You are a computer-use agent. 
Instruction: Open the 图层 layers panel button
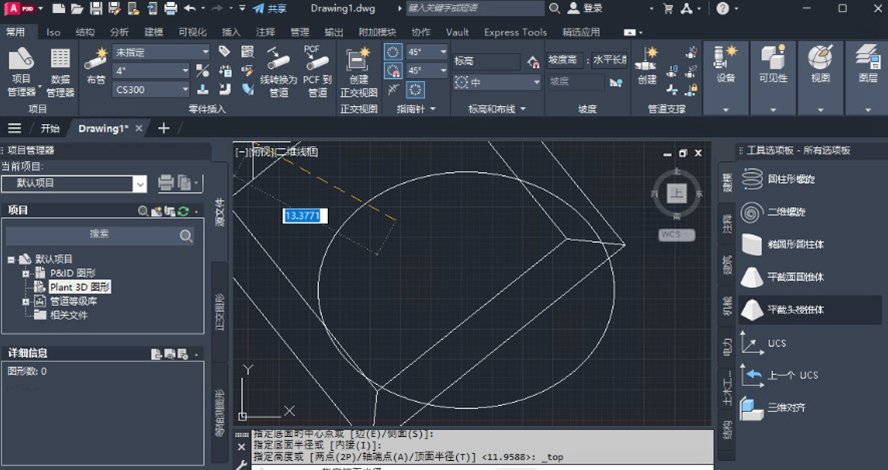point(868,78)
